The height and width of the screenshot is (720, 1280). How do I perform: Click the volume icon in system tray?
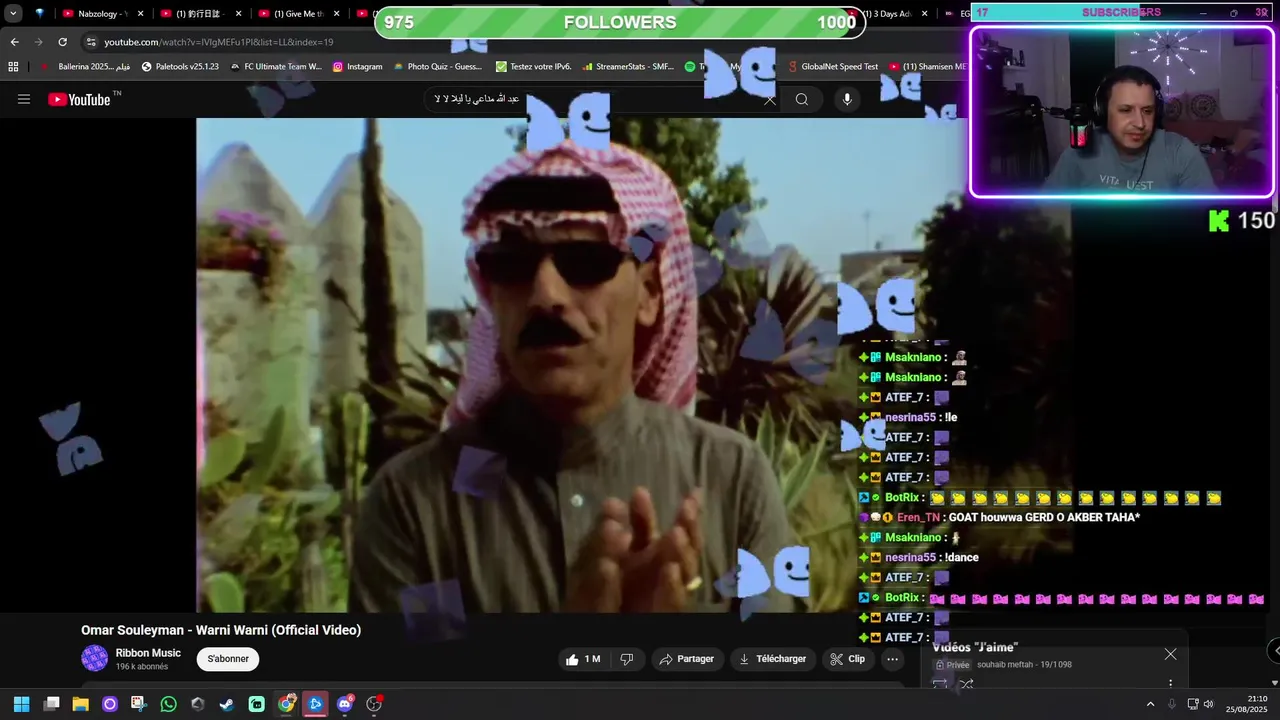[1208, 704]
